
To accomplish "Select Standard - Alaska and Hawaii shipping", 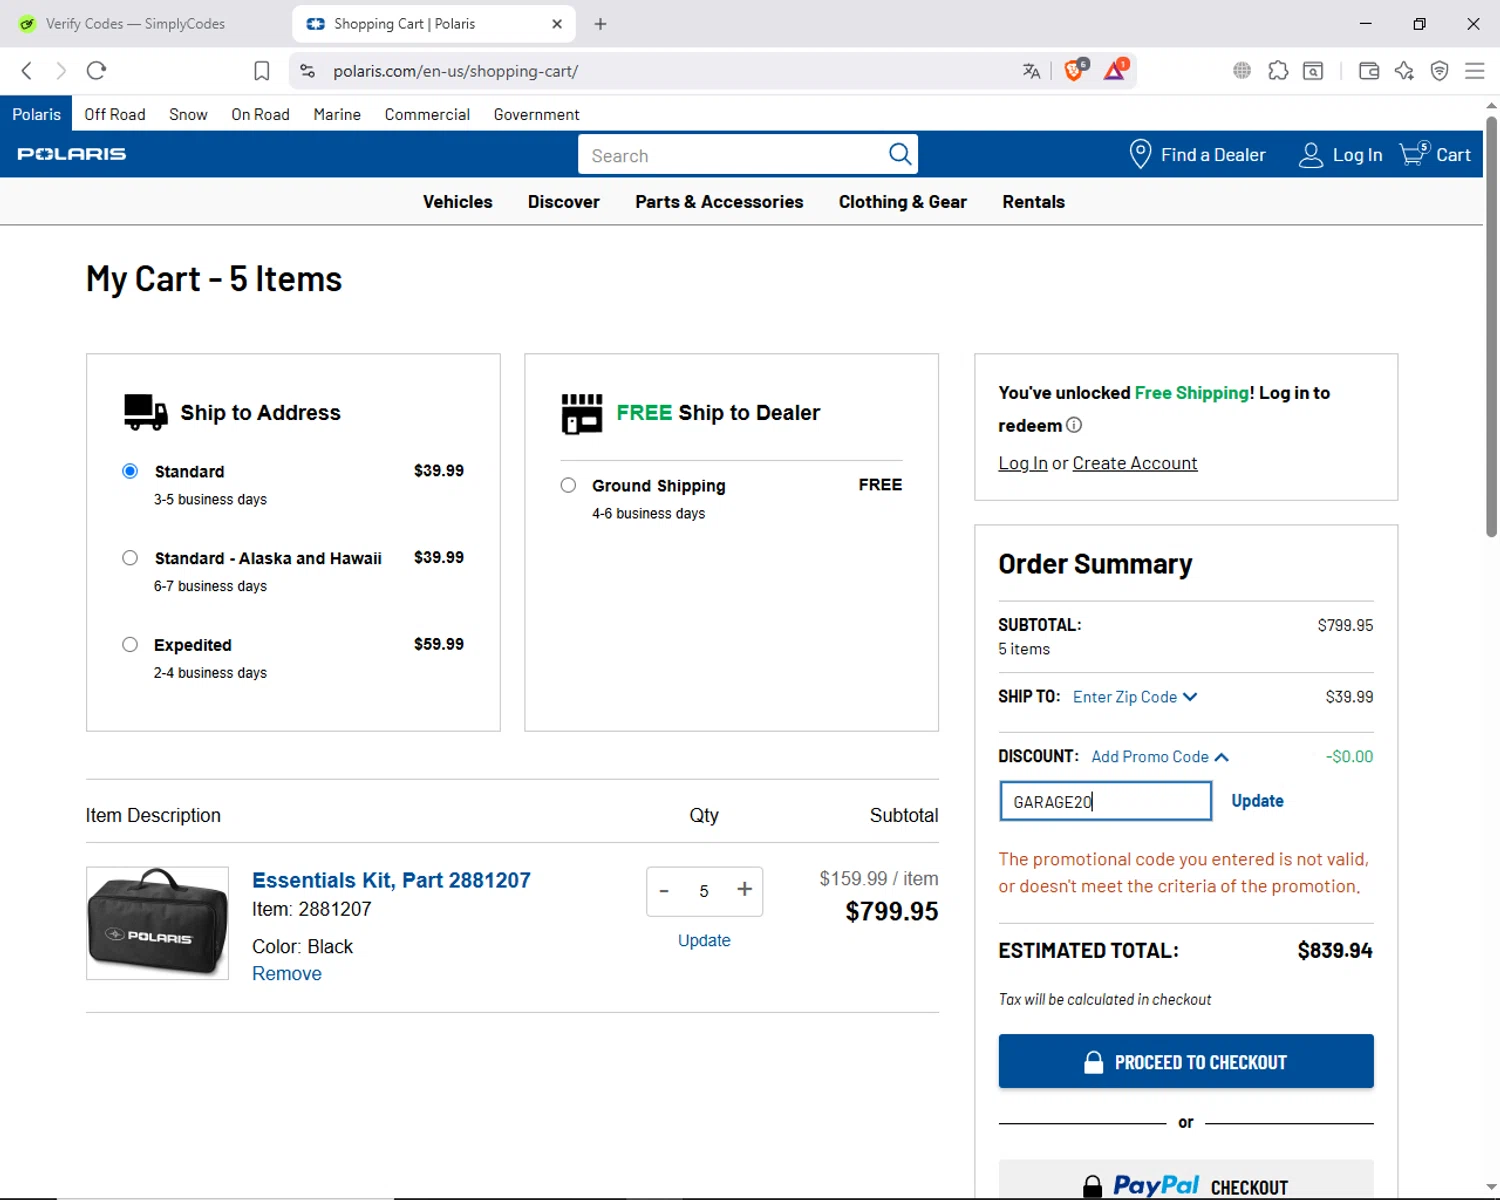I will coord(130,558).
